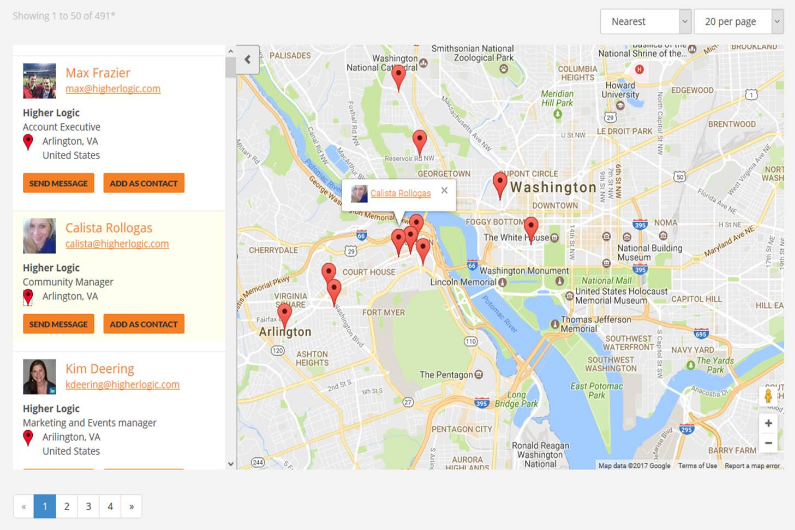Open Street View pegman icon
The image size is (795, 530).
pyautogui.click(x=768, y=396)
